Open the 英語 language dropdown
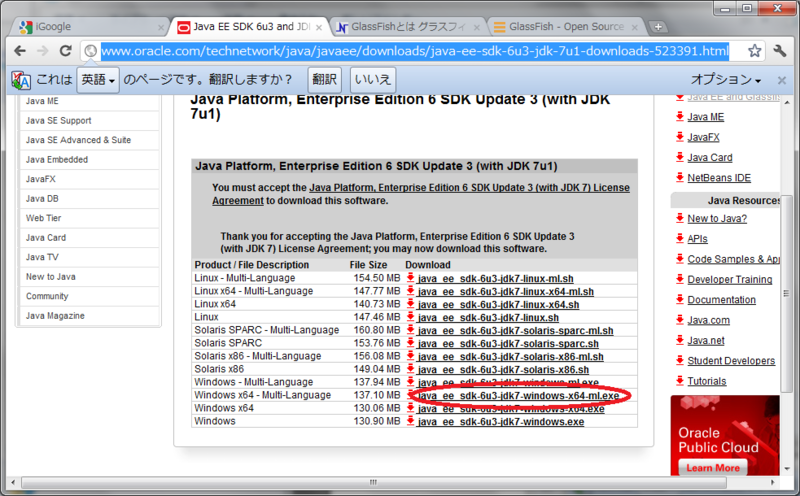The height and width of the screenshot is (496, 800). (x=98, y=80)
